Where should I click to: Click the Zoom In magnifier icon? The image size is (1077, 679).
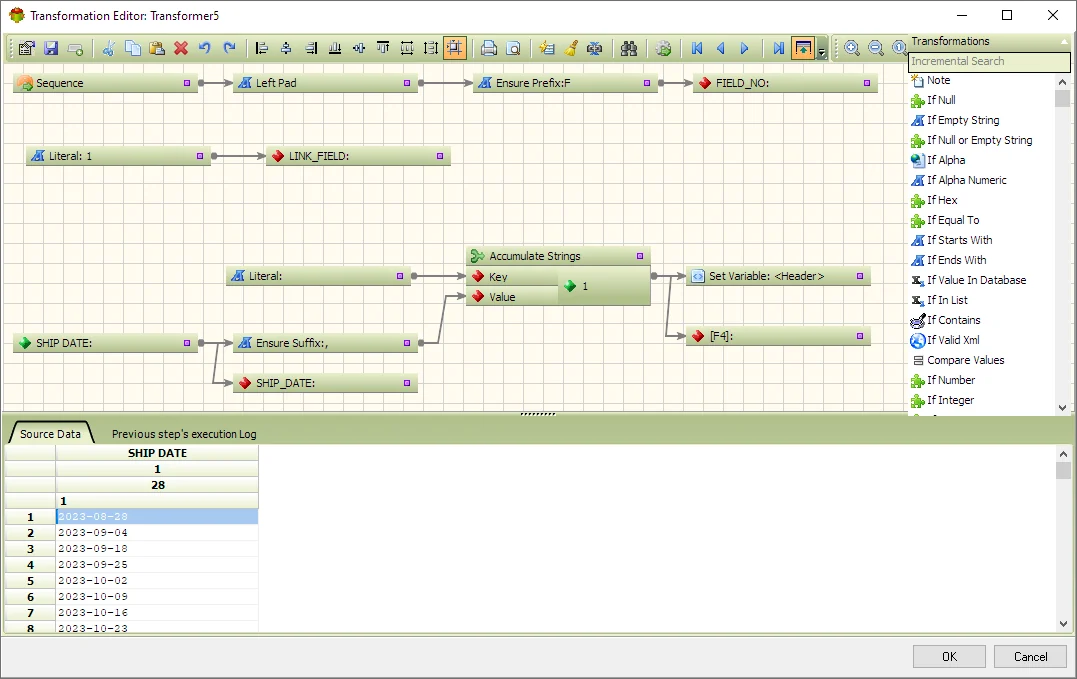pyautogui.click(x=852, y=48)
